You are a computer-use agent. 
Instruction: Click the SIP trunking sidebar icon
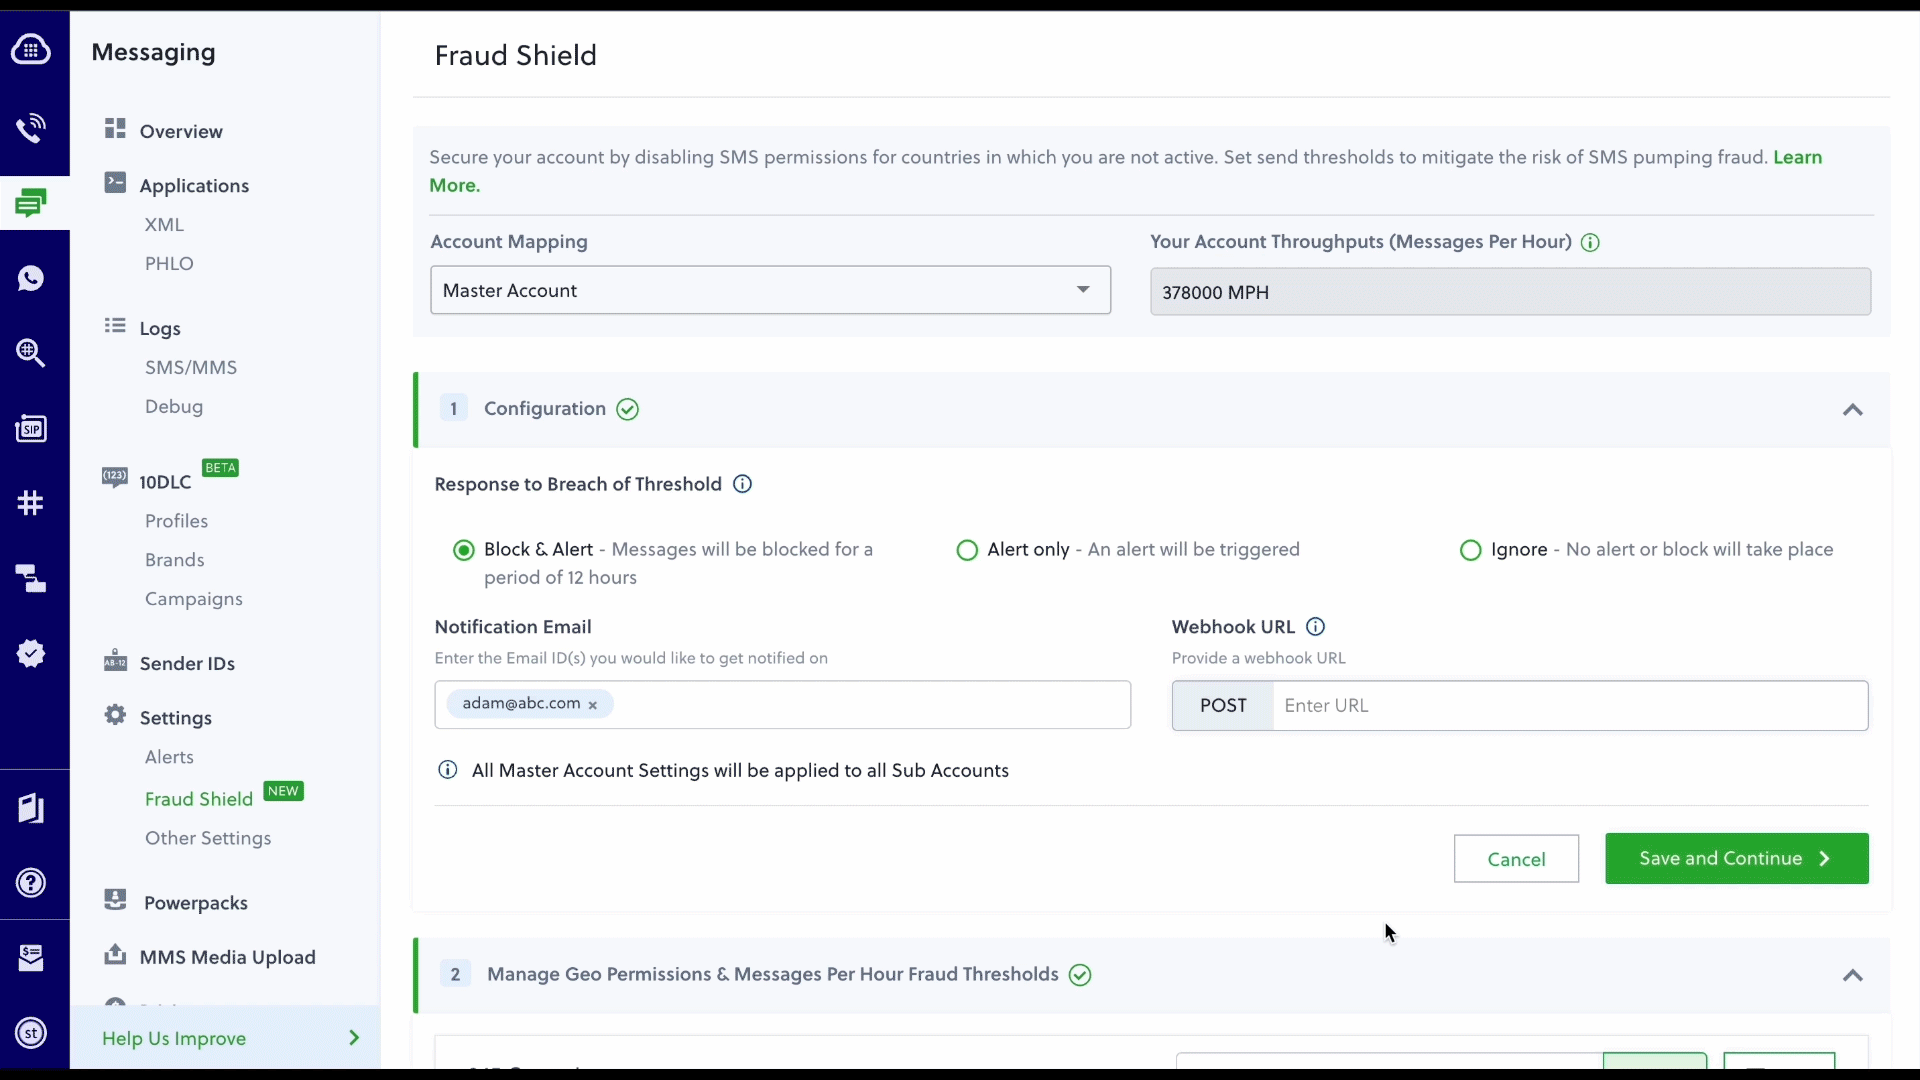click(32, 428)
